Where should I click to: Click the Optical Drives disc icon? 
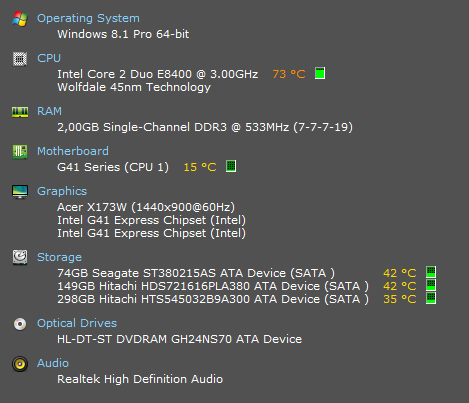click(20, 324)
